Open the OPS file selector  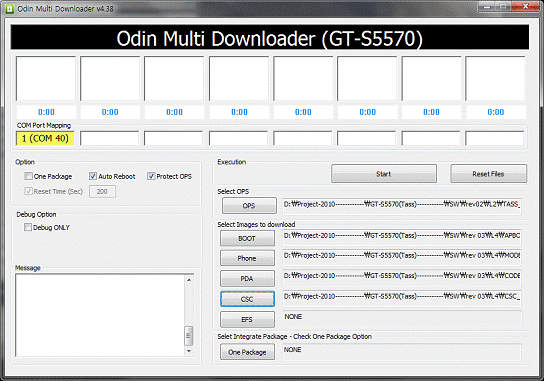tap(249, 206)
